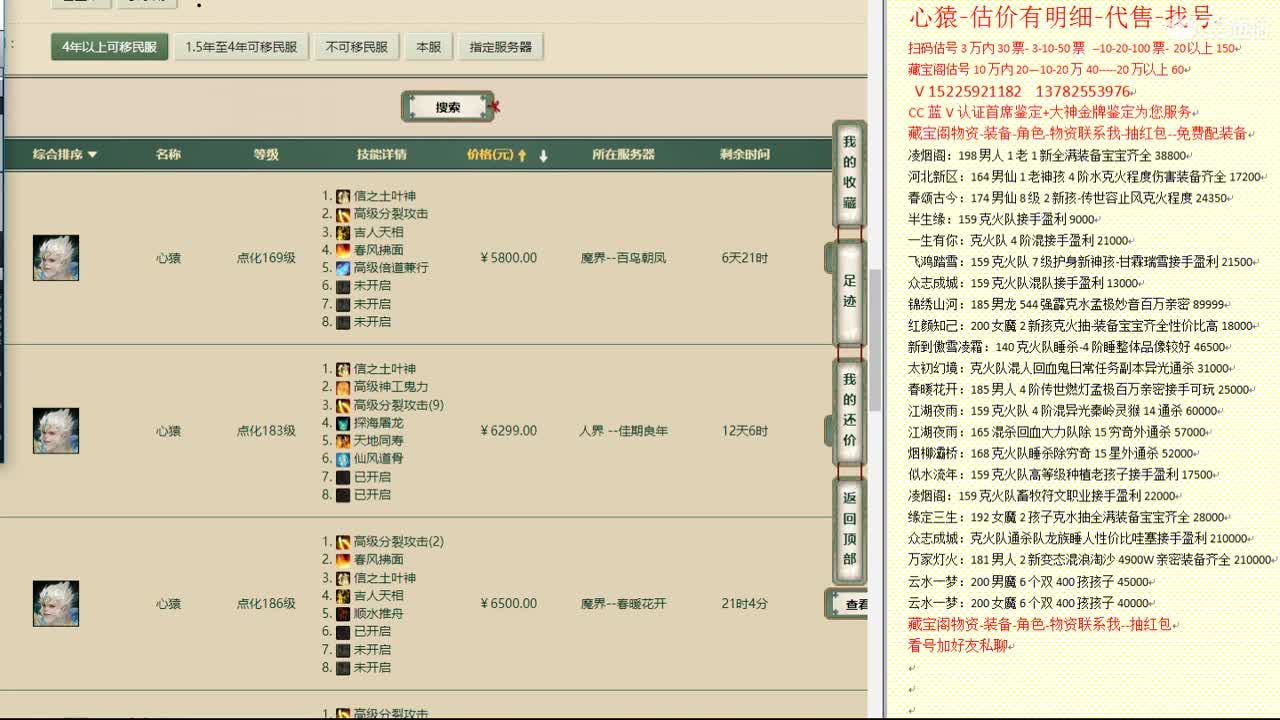Image resolution: width=1280 pixels, height=720 pixels.
Task: Click 锦绣山河 185男龙 line in document
Action: point(1066,304)
